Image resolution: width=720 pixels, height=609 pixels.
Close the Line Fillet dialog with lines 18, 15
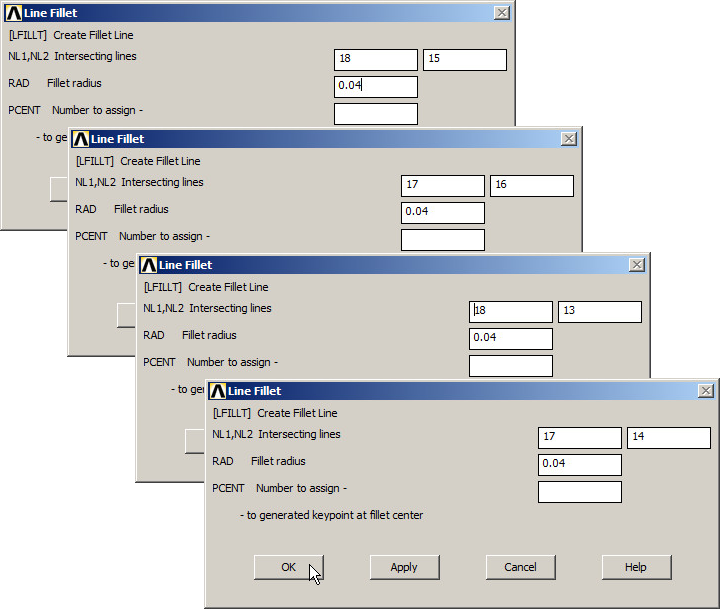pos(501,13)
